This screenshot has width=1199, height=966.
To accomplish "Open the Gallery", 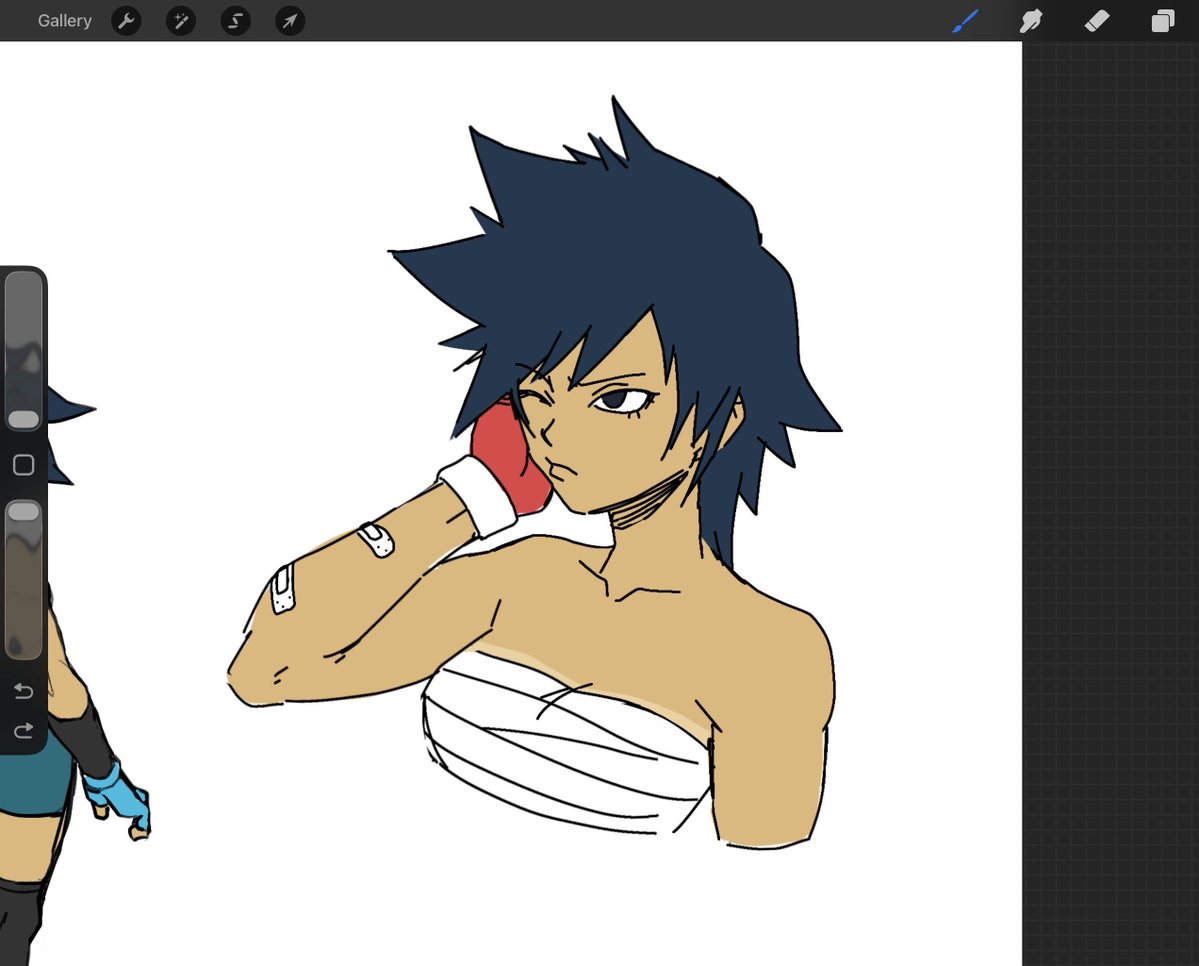I will click(x=65, y=21).
